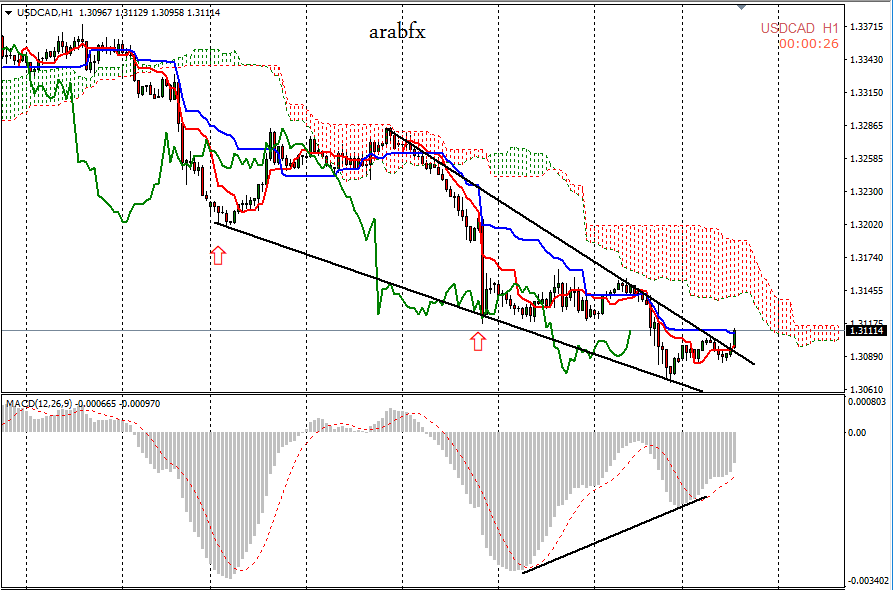
Task: Click price scale value 1.32585
Action: point(866,158)
